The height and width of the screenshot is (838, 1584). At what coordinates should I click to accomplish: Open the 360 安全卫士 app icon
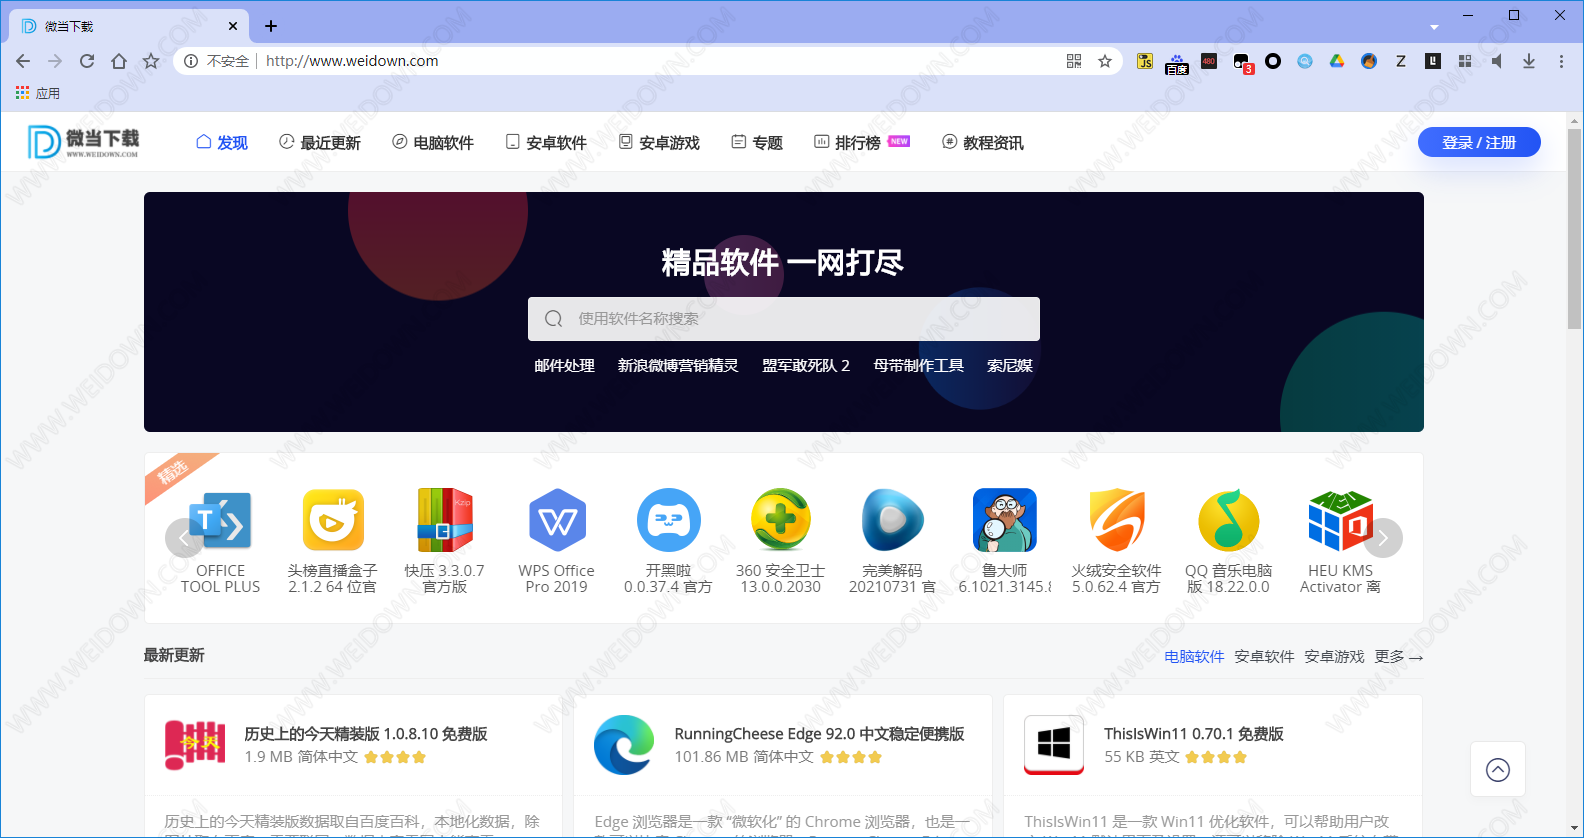781,520
